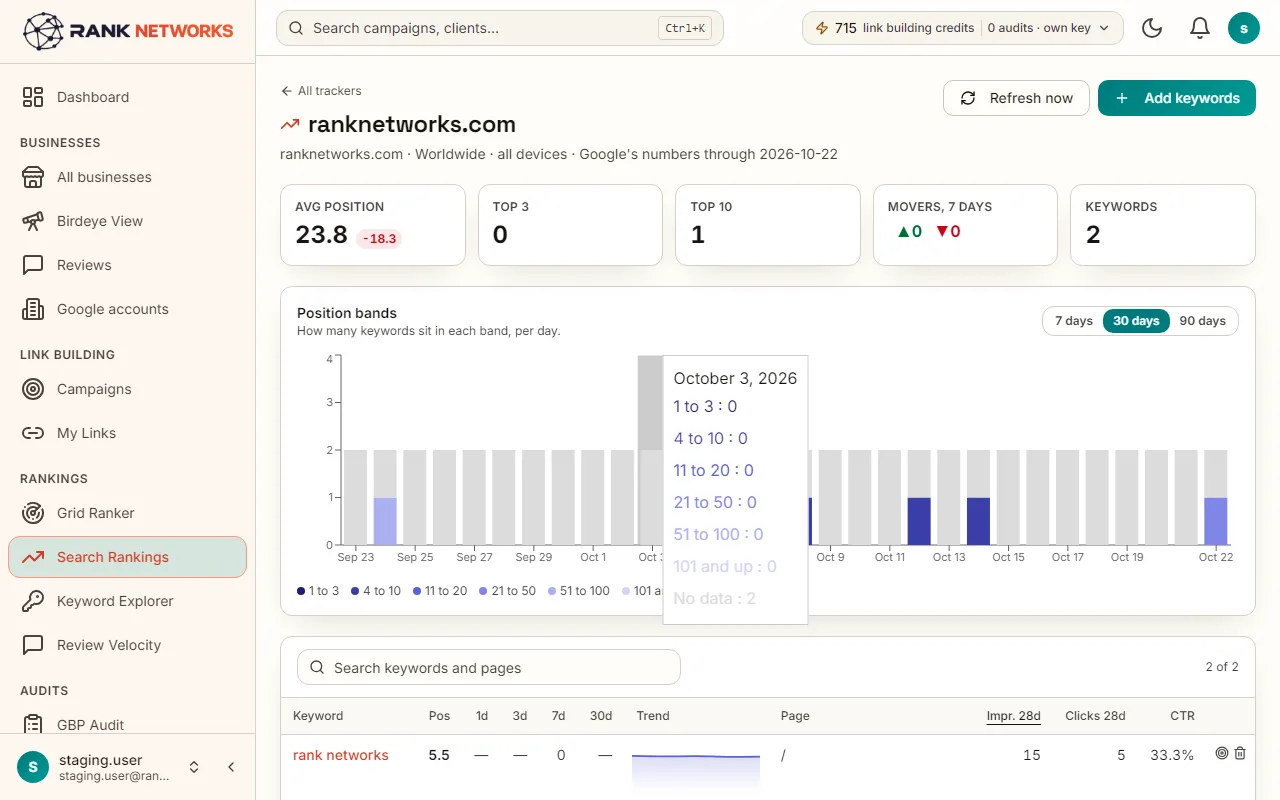Switch chart range to 90 days

1202,321
